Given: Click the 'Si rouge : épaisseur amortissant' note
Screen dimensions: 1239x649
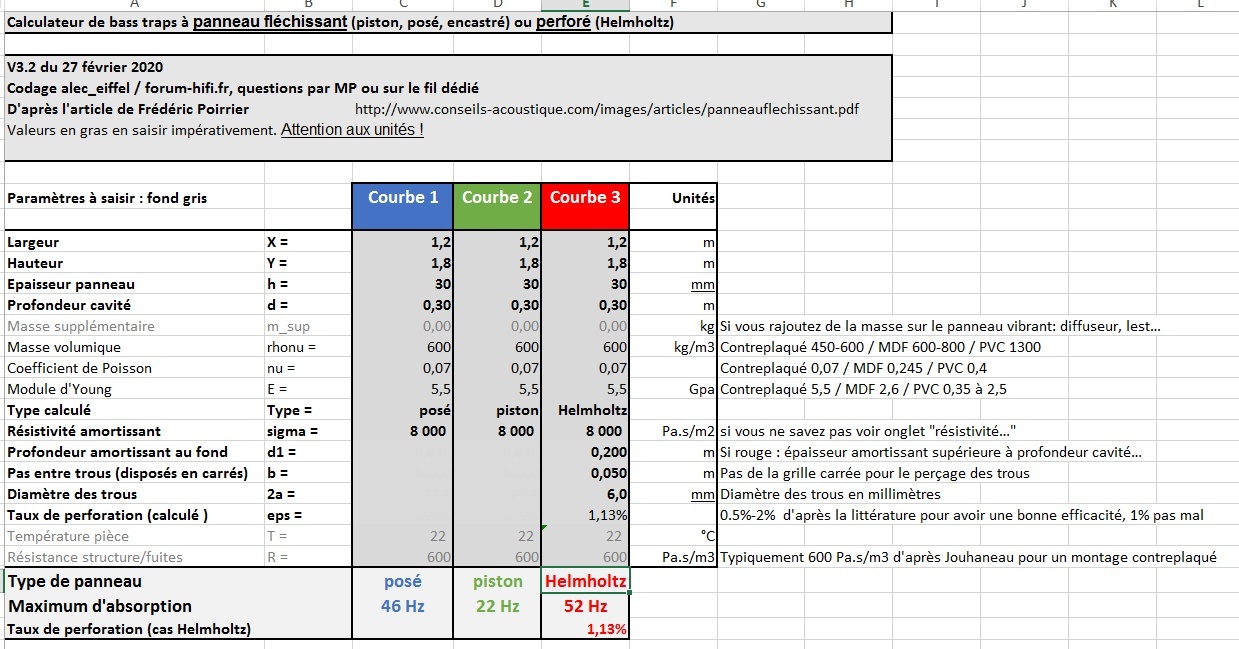Looking at the screenshot, I should (x=930, y=452).
